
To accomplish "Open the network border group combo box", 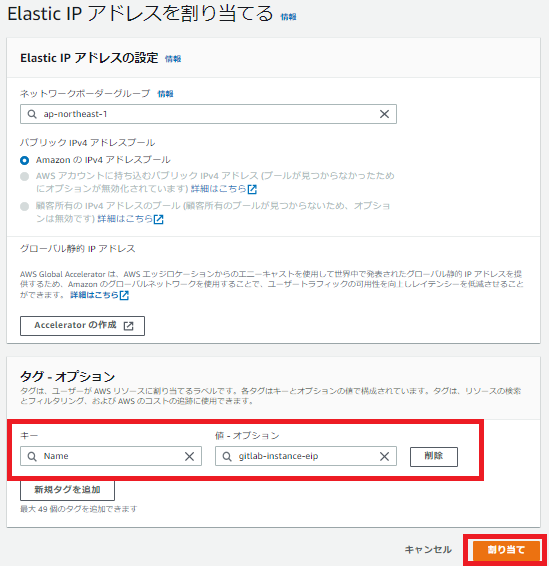I will point(208,114).
